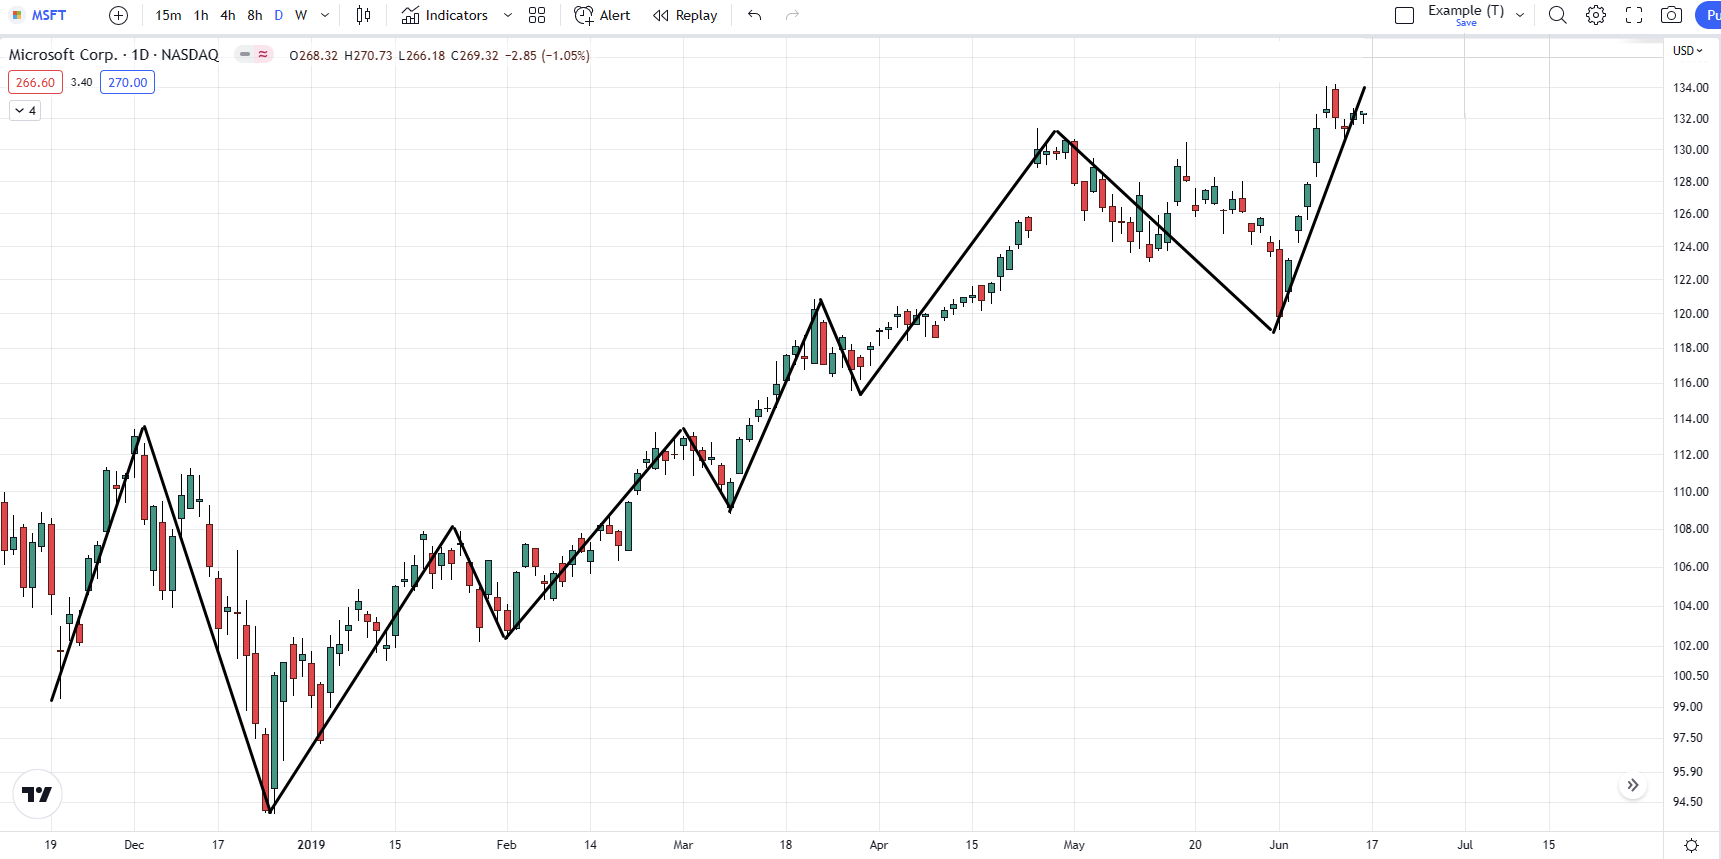This screenshot has height=859, width=1721.
Task: Click the pink data status icon in legend
Action: point(263,55)
